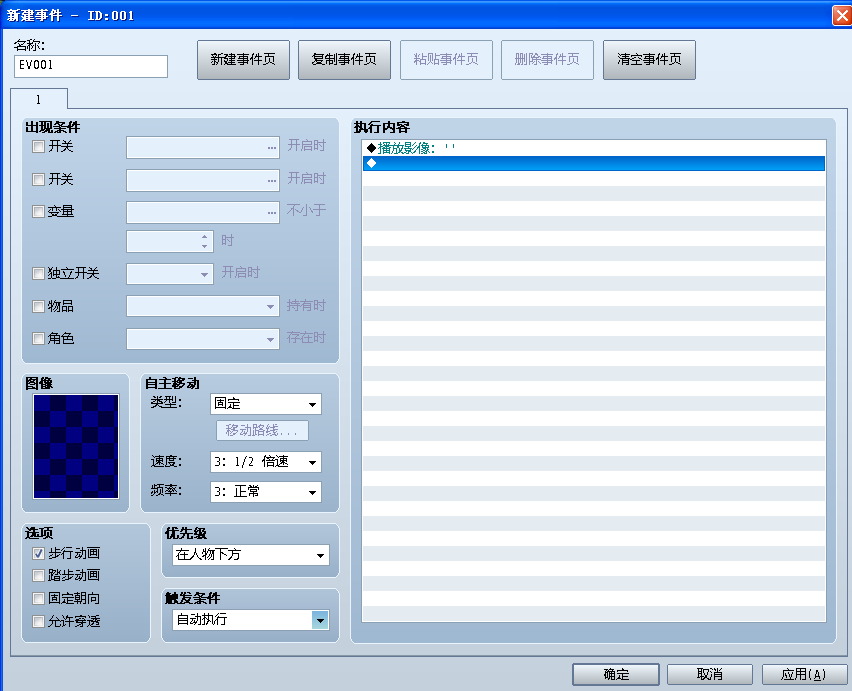Open the 类型 dropdown showing 固定
Image resolution: width=852 pixels, height=691 pixels.
tap(266, 404)
